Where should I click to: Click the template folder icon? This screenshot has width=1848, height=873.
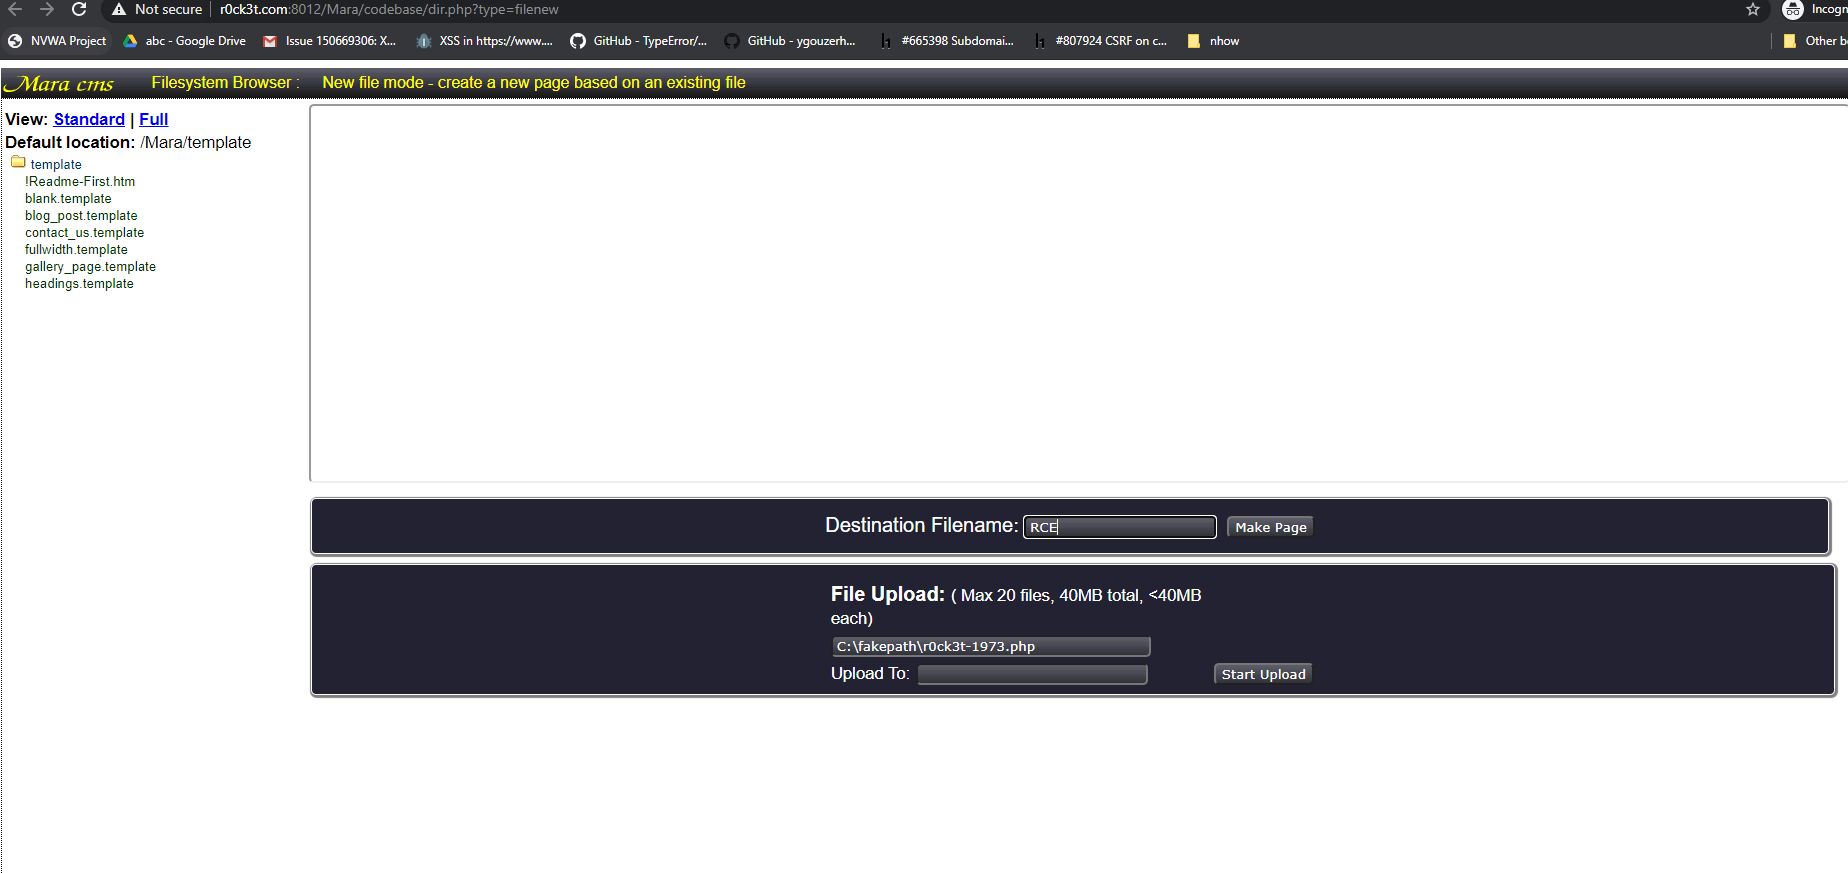(x=18, y=162)
